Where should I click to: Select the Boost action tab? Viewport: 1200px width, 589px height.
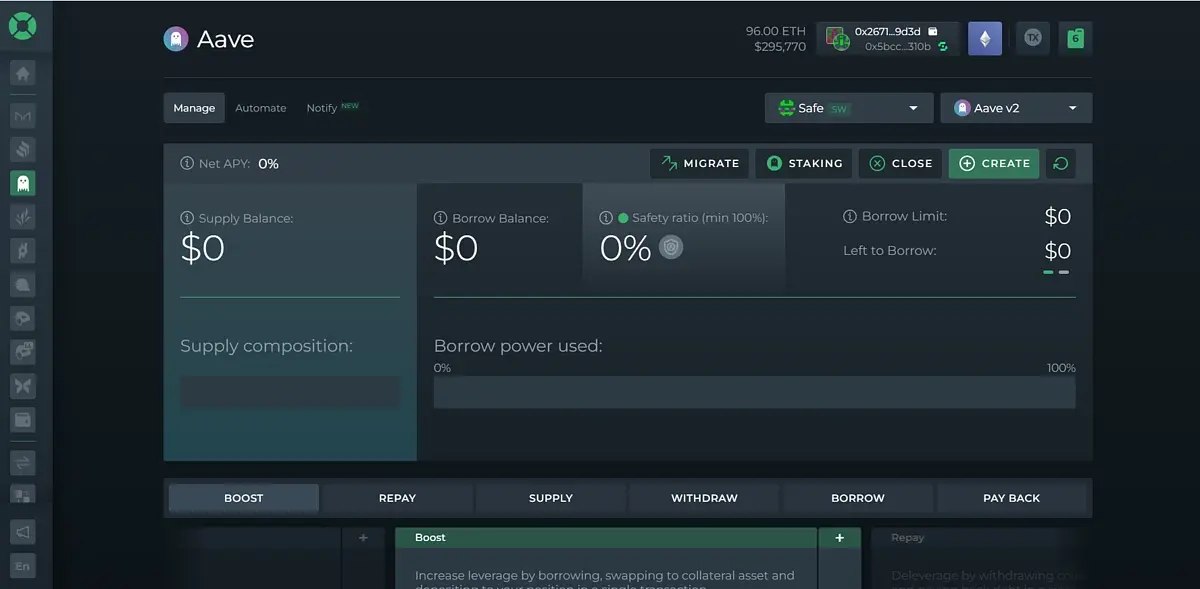pyautogui.click(x=244, y=498)
